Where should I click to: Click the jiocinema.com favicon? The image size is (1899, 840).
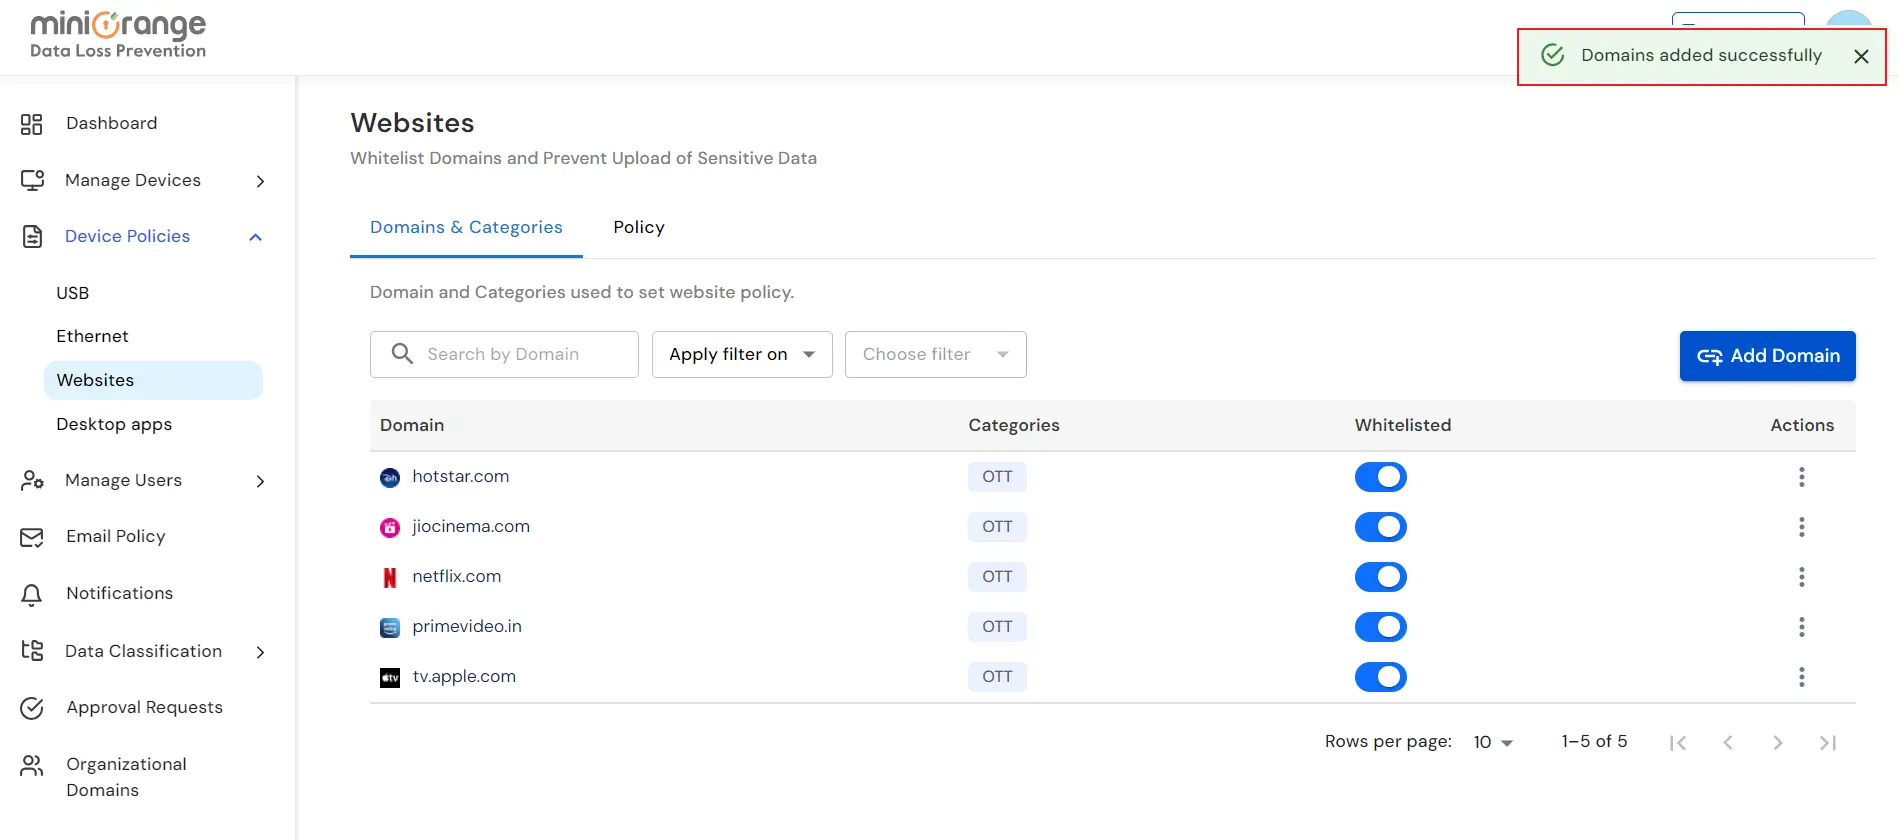390,528
